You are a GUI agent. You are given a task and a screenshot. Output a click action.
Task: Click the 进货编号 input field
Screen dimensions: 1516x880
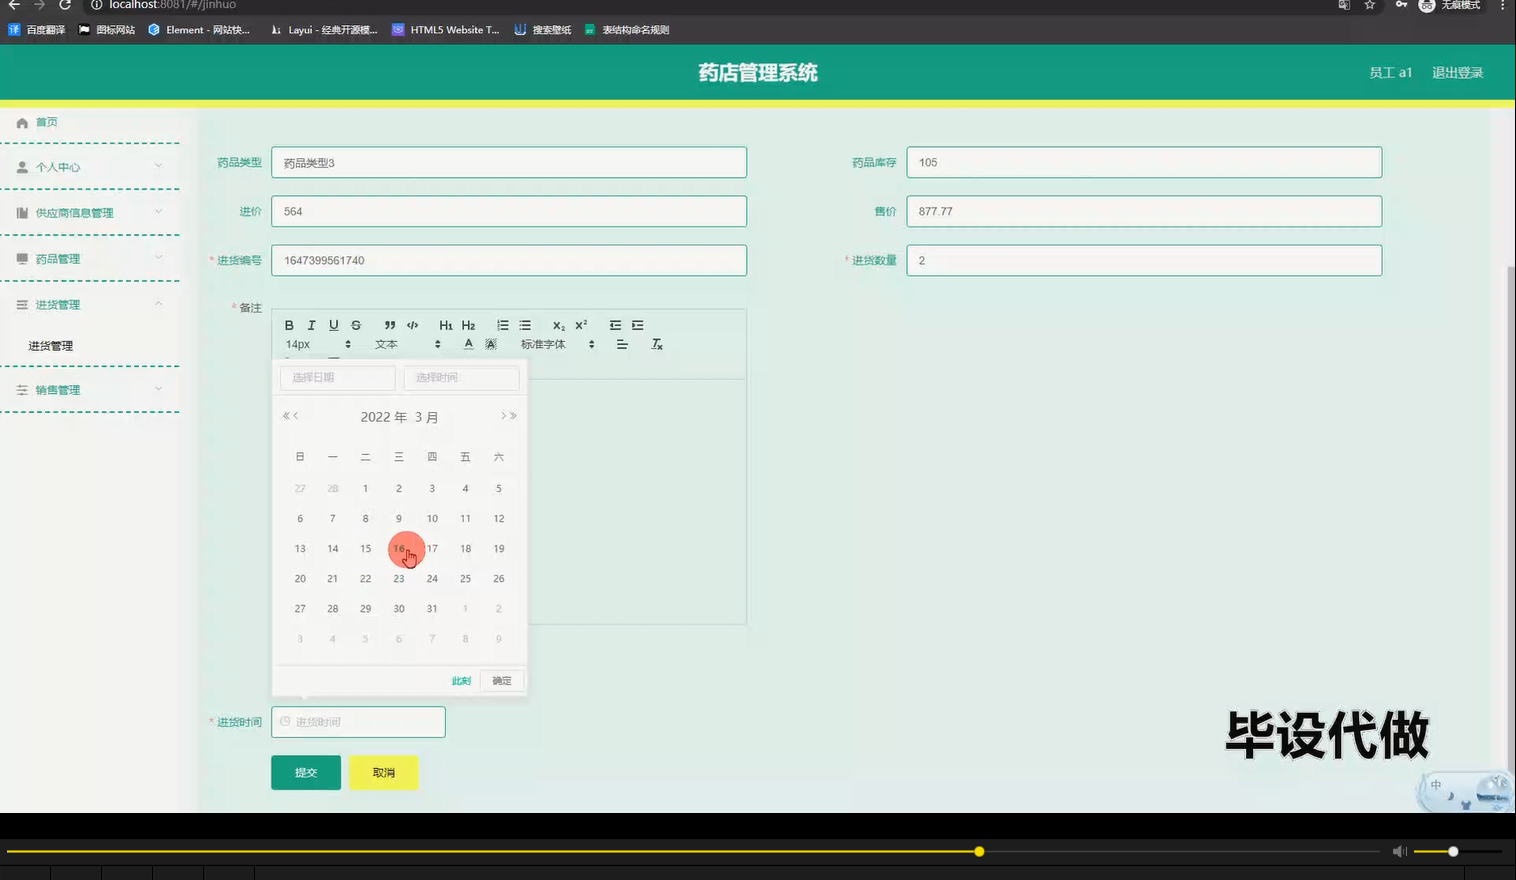(x=509, y=260)
